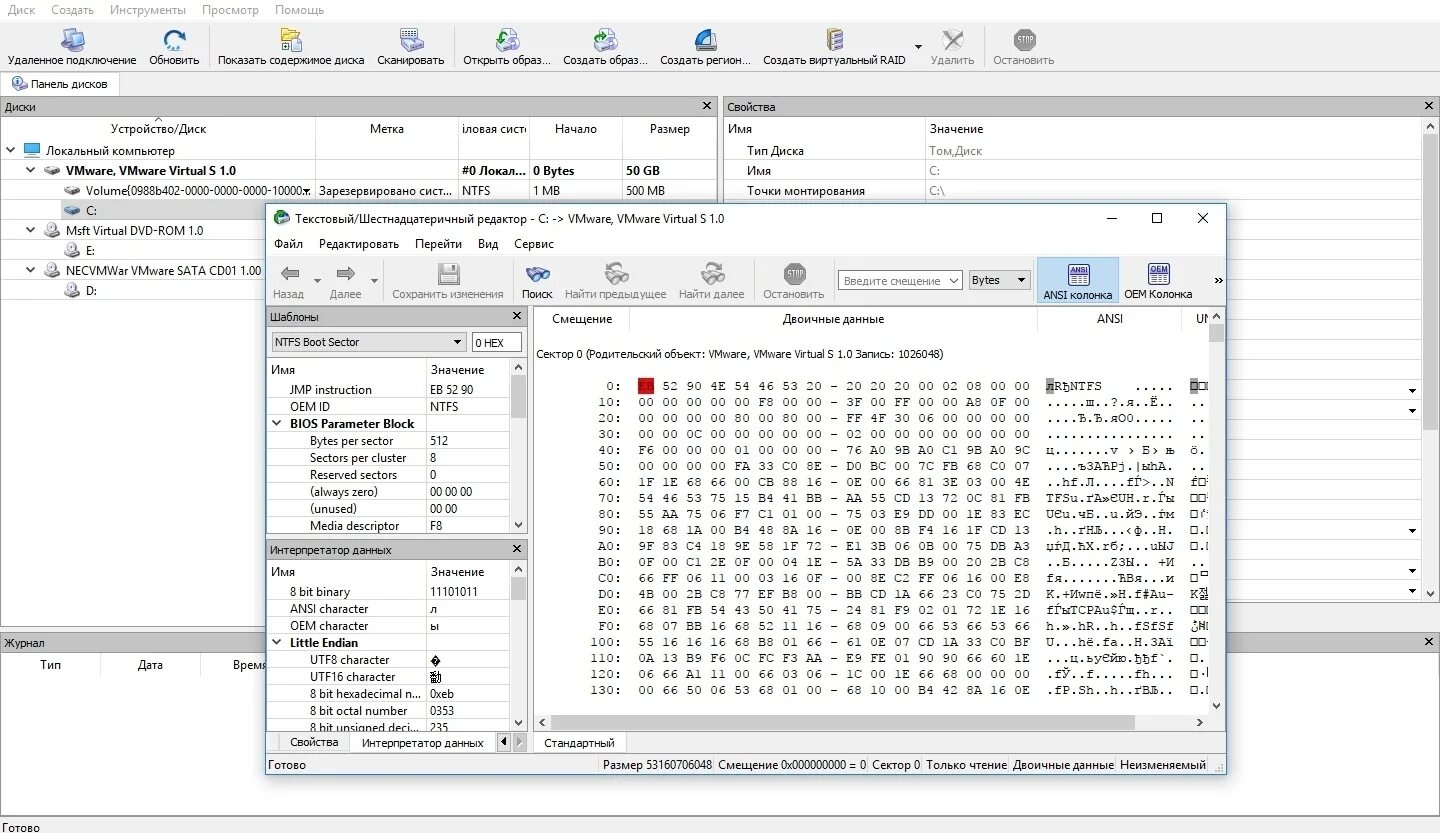Close the Интерпретатор данных panel
The width and height of the screenshot is (1440, 833).
[517, 549]
